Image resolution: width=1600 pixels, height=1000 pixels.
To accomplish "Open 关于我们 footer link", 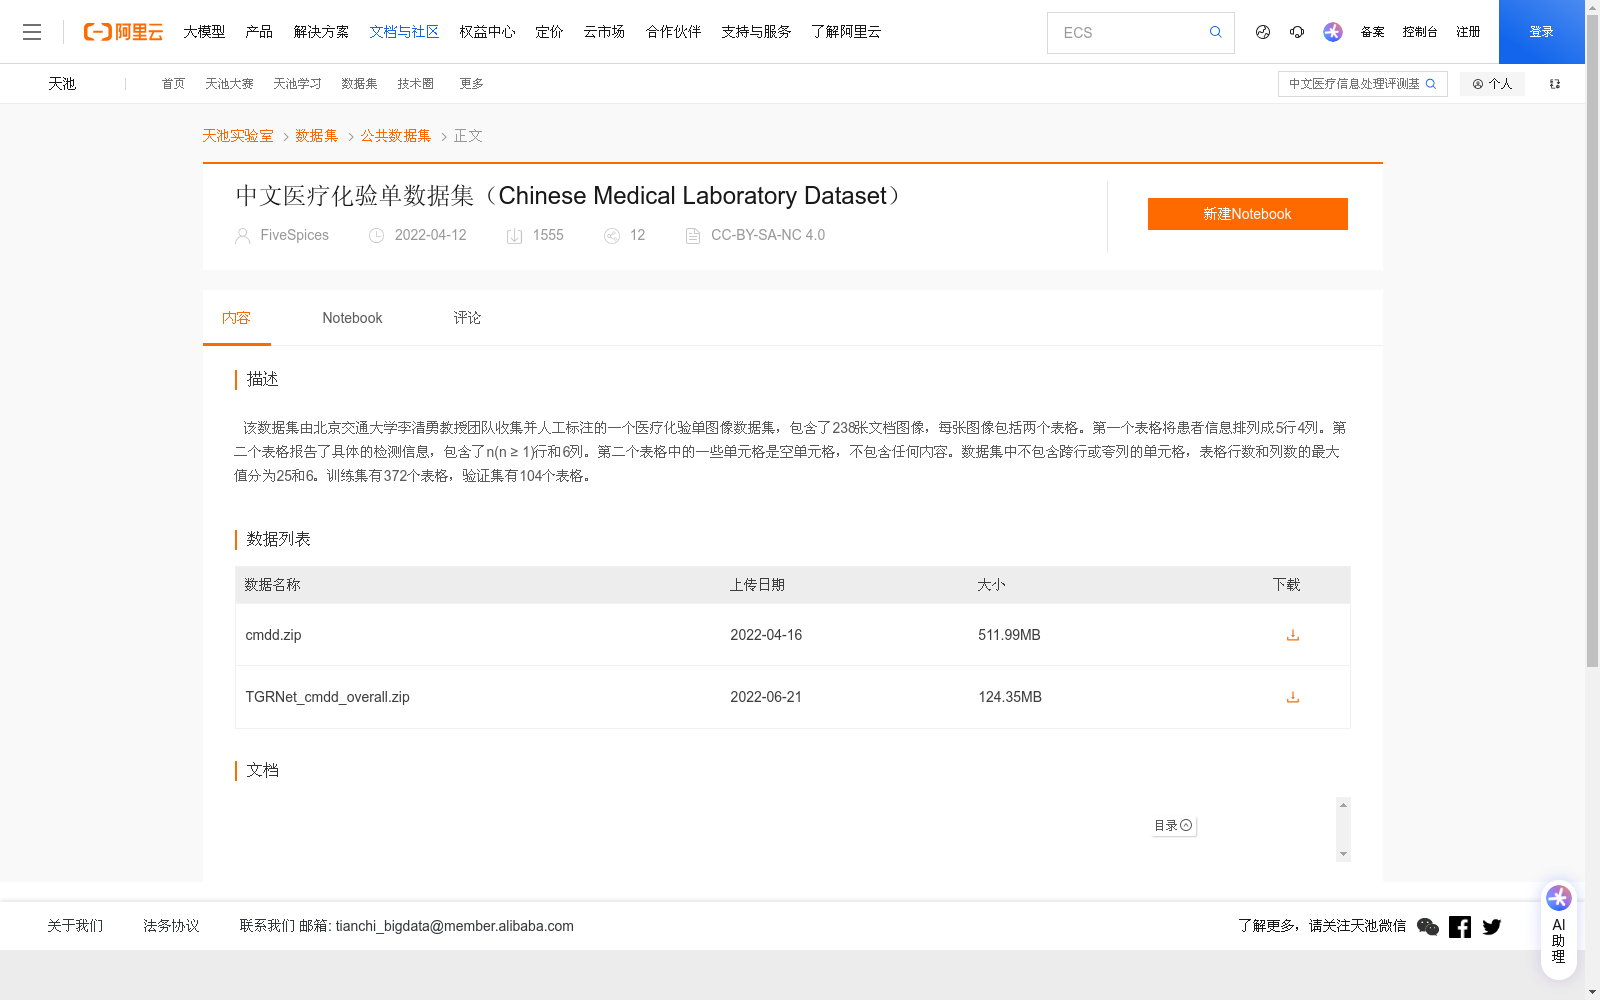I will [x=75, y=926].
